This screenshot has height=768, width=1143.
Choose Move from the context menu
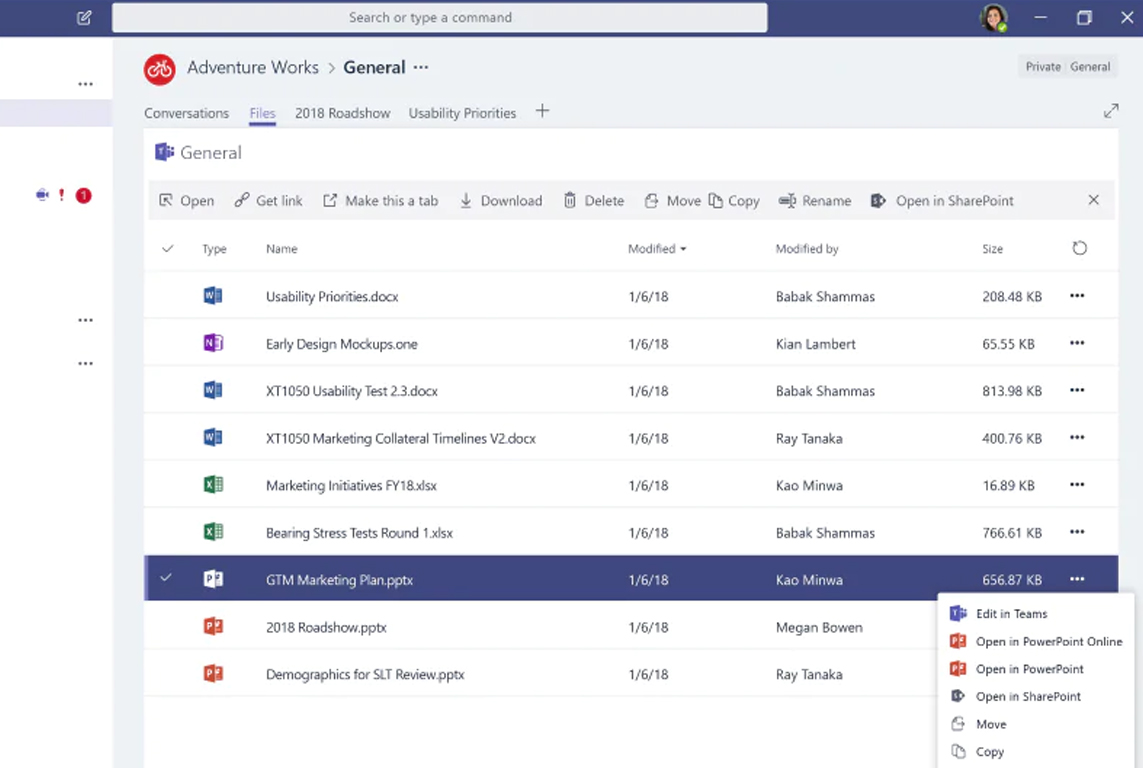click(x=978, y=724)
